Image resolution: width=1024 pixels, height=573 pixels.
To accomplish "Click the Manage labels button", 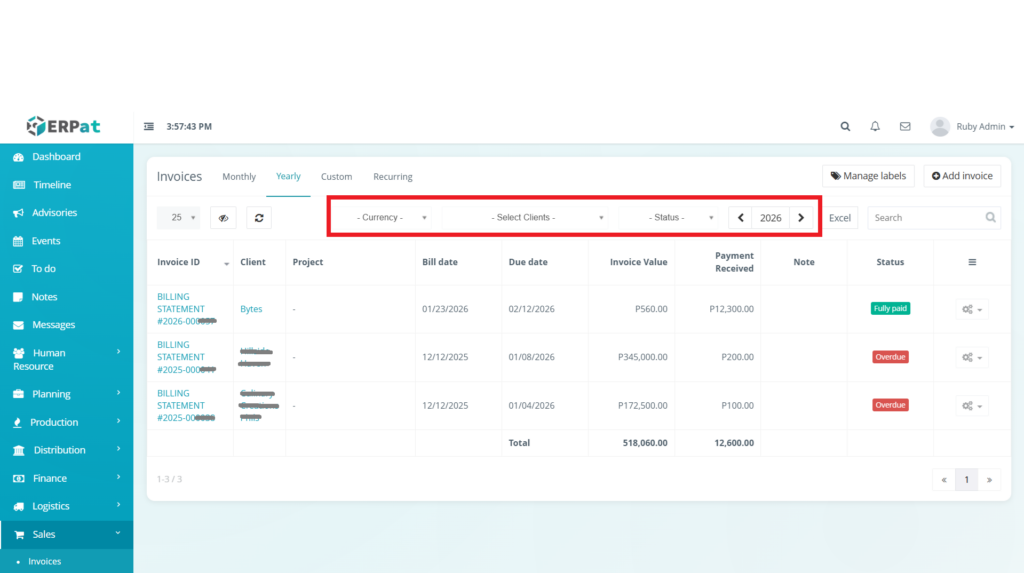I will 867,176.
